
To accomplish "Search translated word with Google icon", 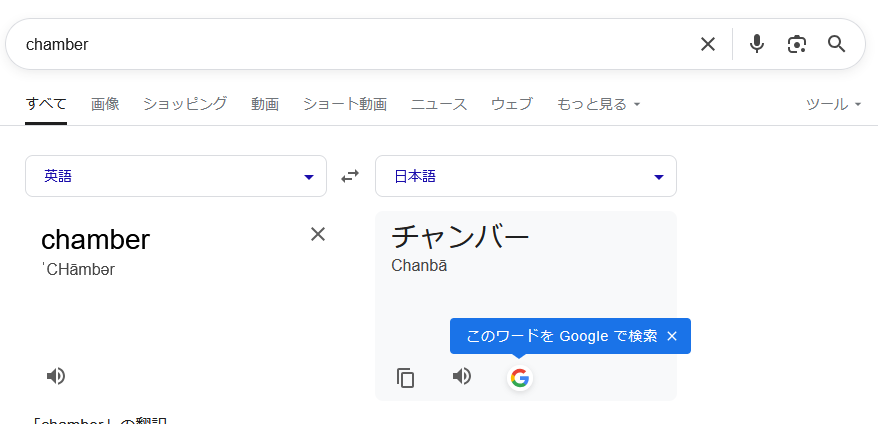I will tap(520, 378).
